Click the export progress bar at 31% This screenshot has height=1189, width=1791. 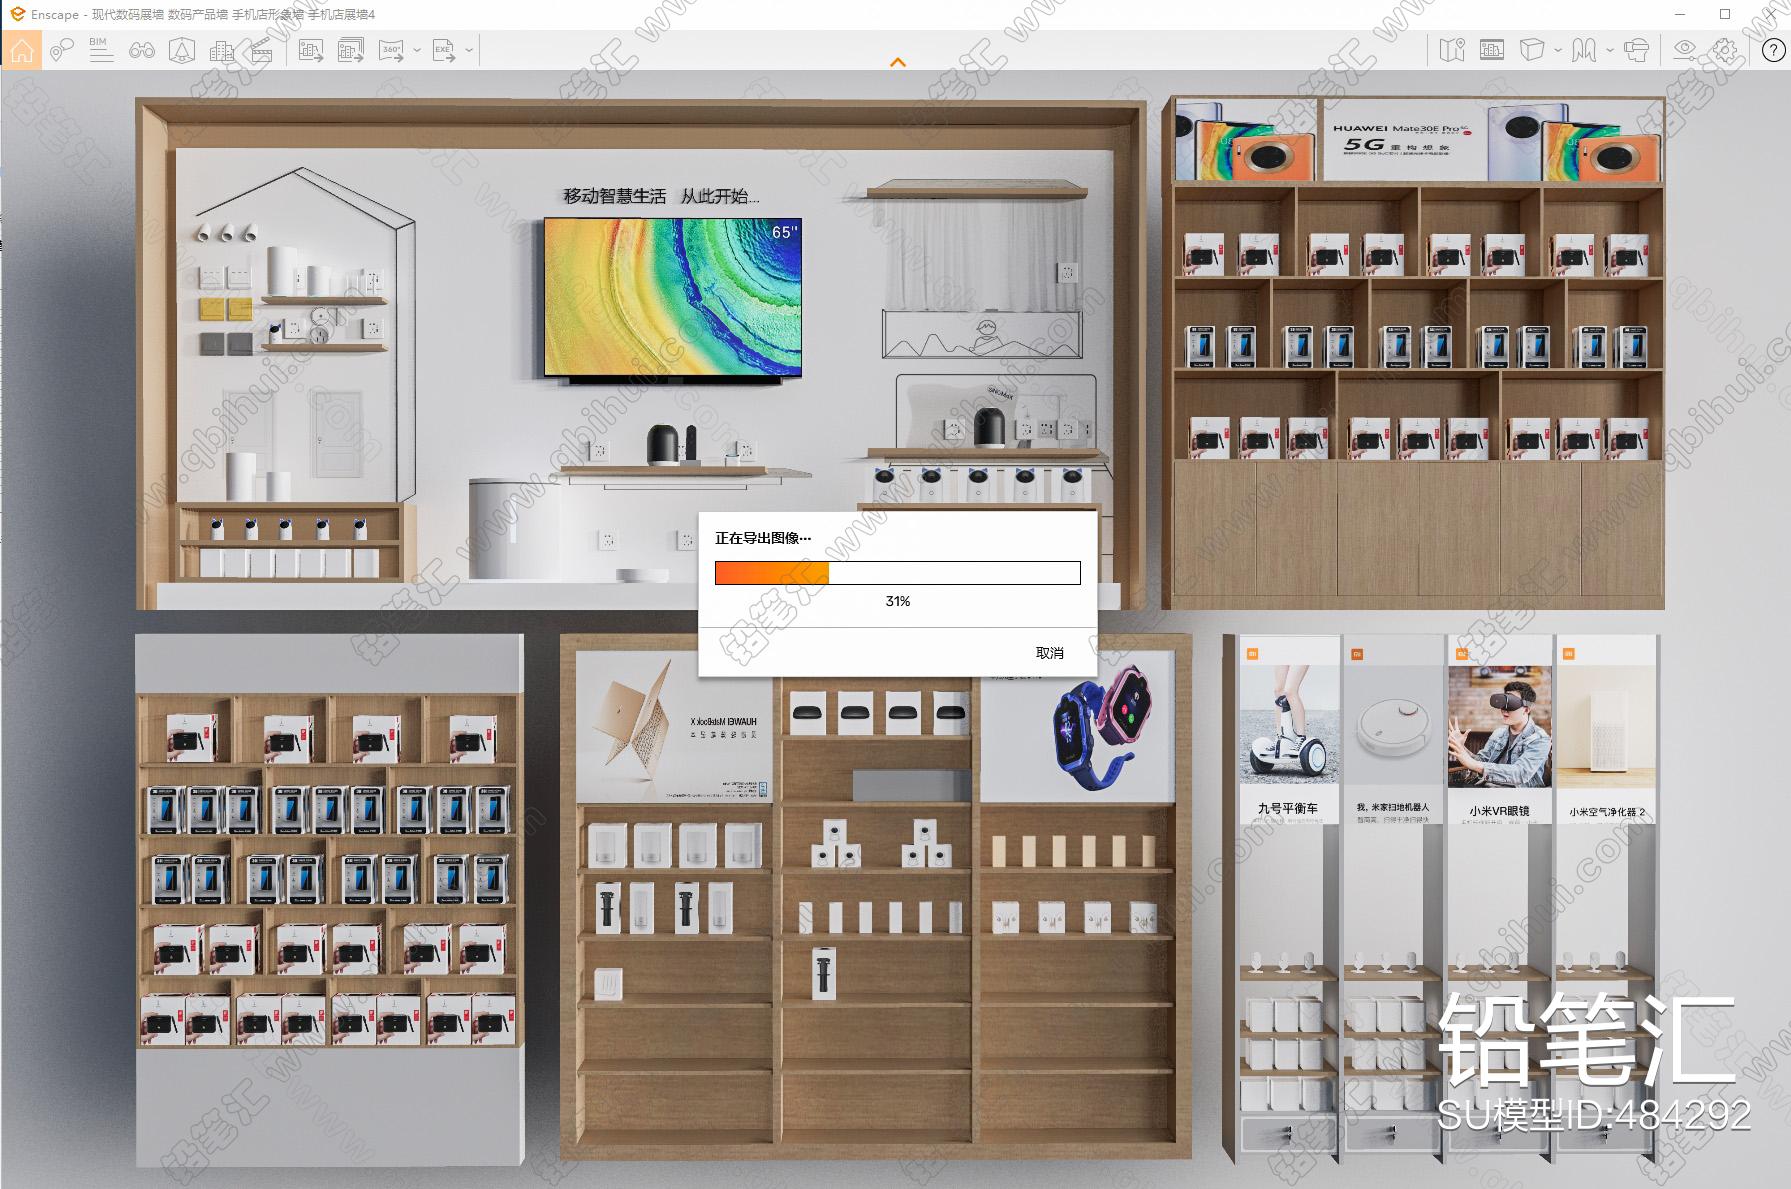pos(897,573)
